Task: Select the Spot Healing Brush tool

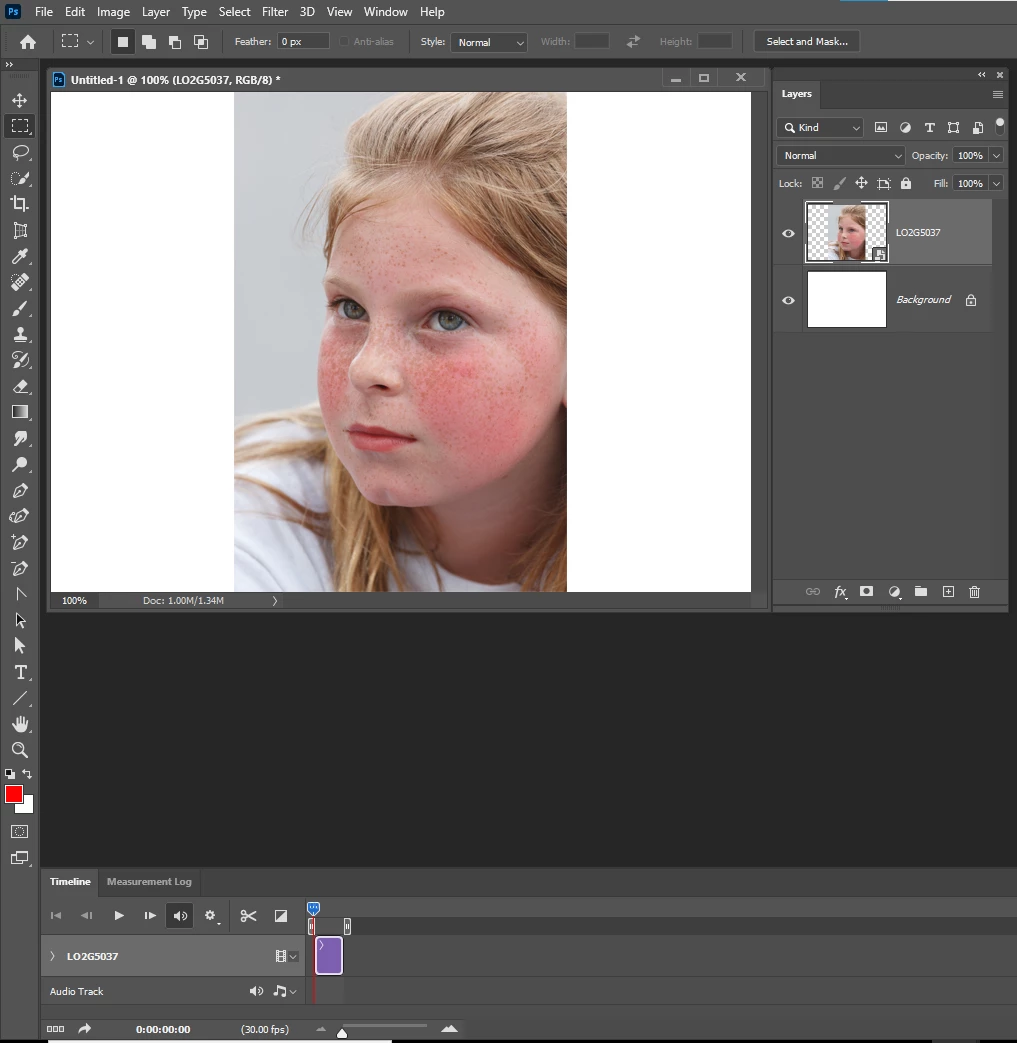Action: pyautogui.click(x=20, y=282)
